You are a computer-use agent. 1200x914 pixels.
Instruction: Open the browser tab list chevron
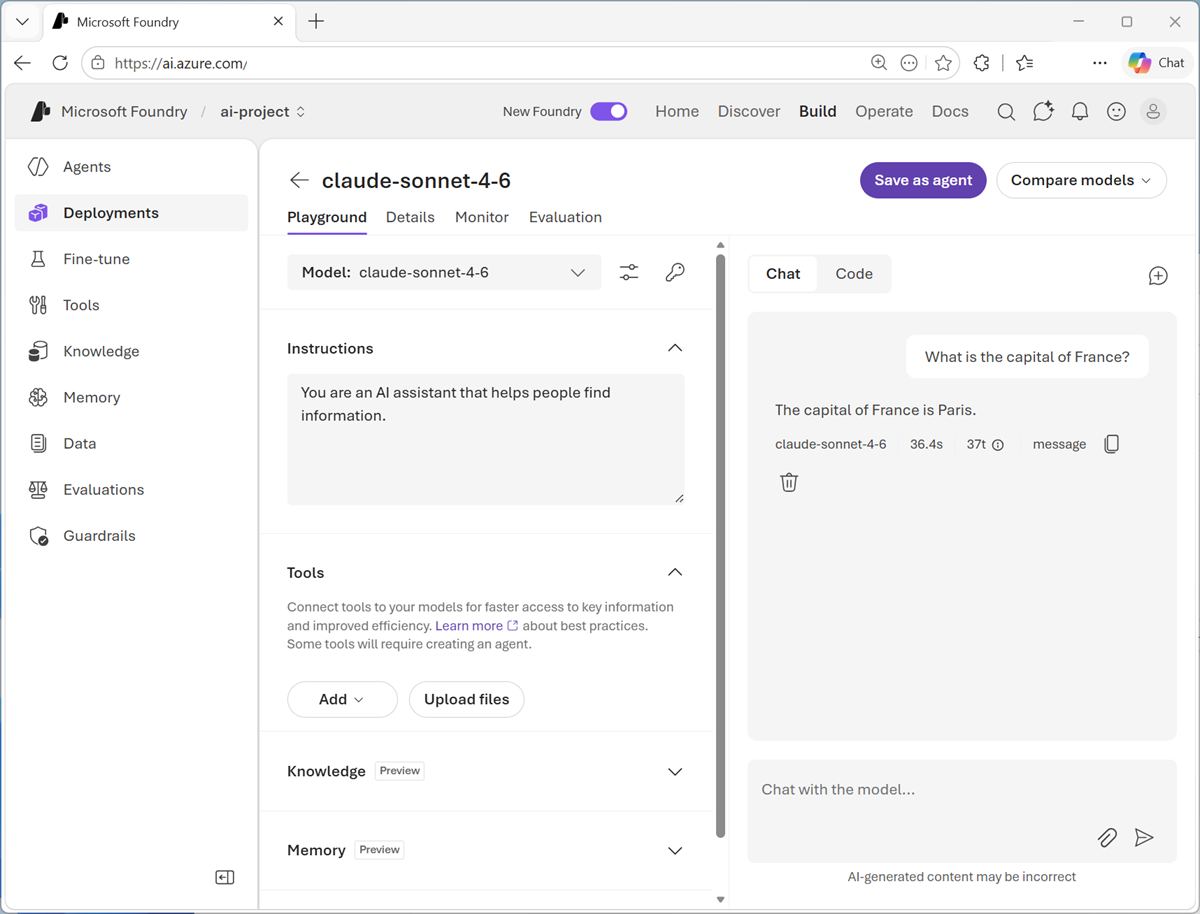(x=22, y=21)
